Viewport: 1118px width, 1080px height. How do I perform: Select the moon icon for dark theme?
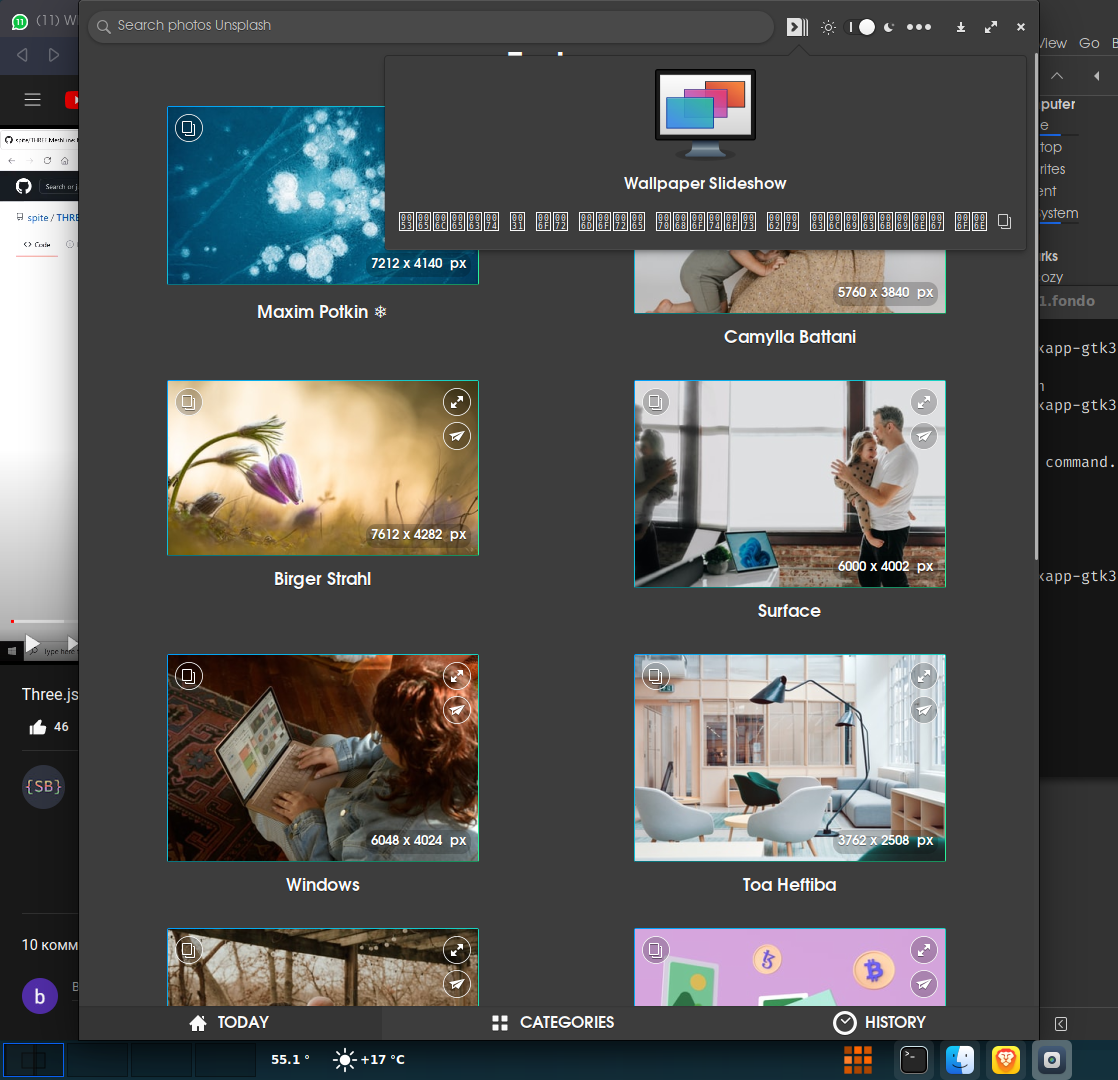tap(890, 27)
